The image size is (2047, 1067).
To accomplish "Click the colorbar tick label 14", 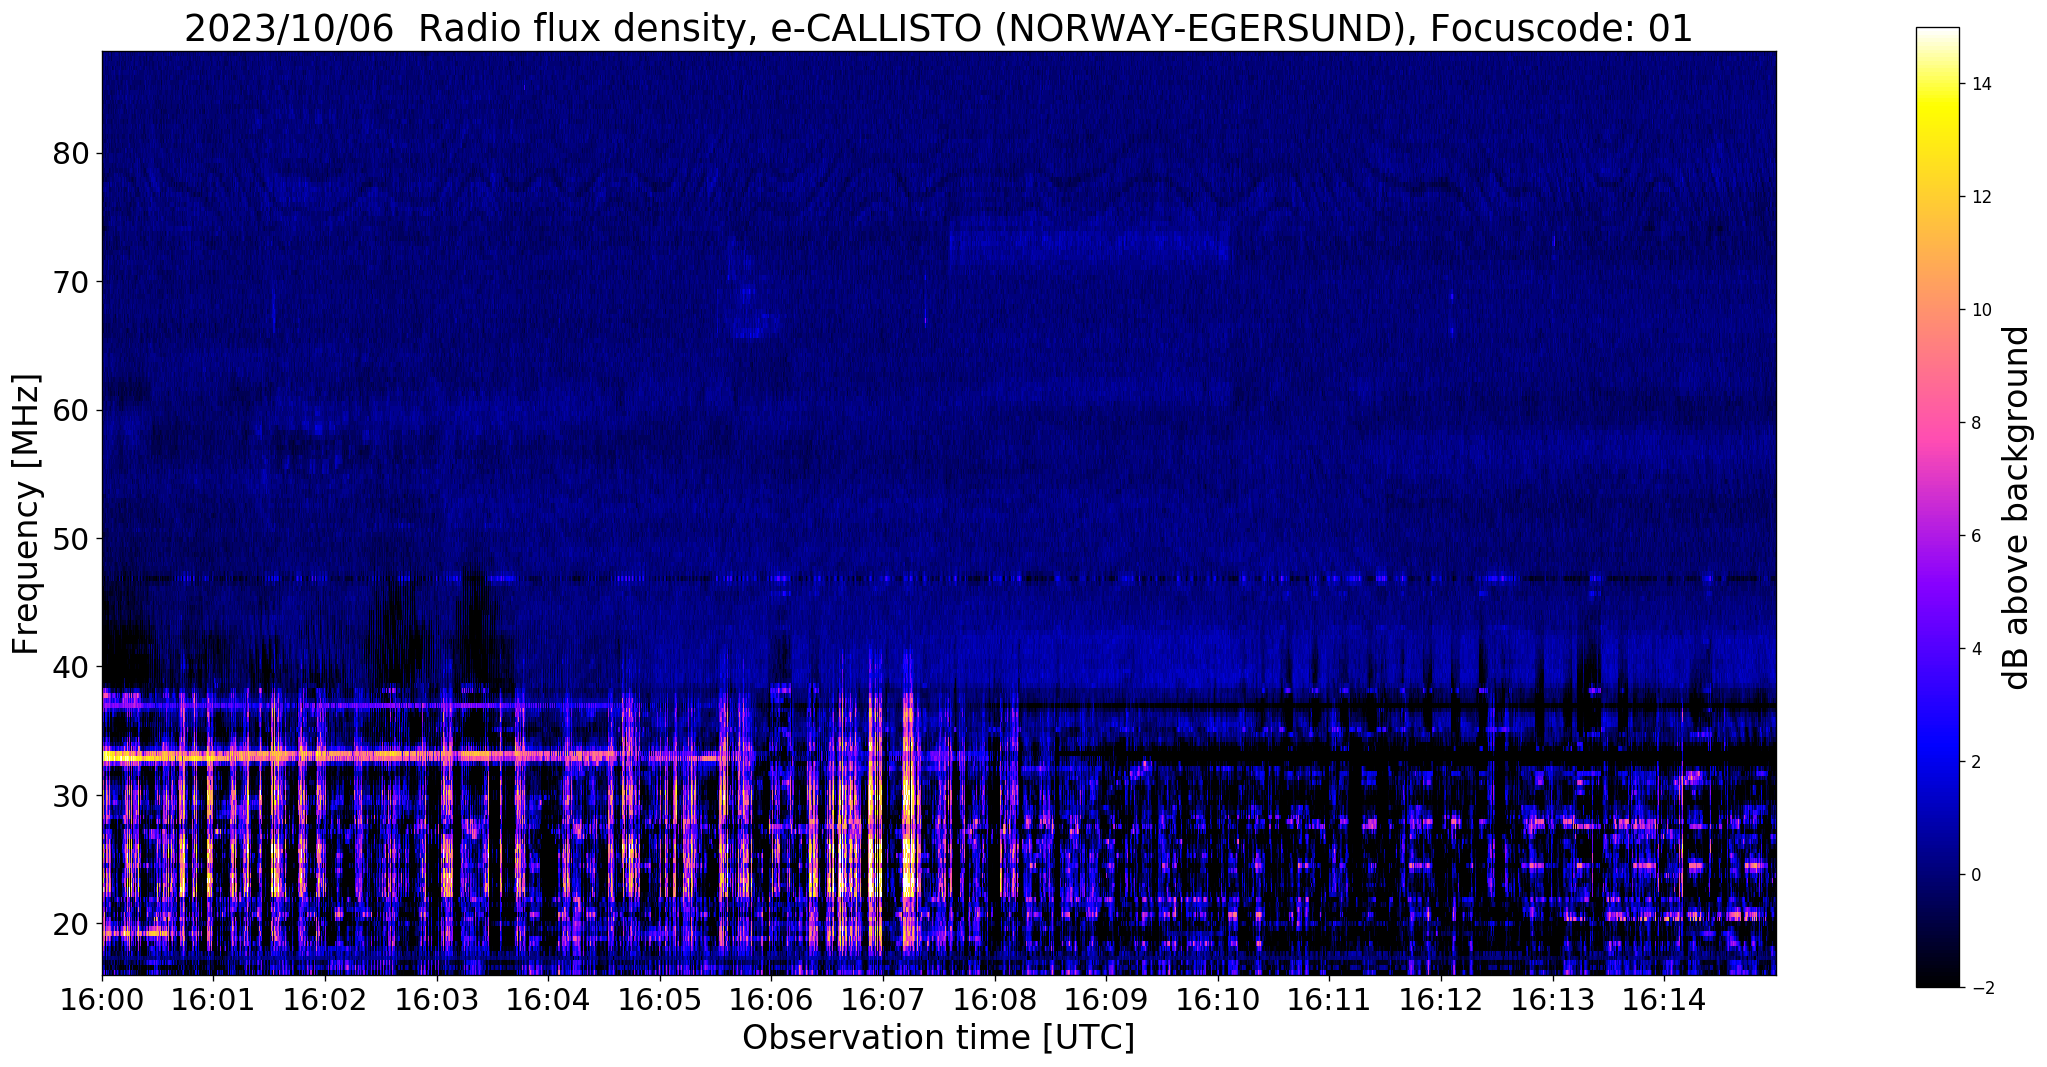I will [1981, 84].
